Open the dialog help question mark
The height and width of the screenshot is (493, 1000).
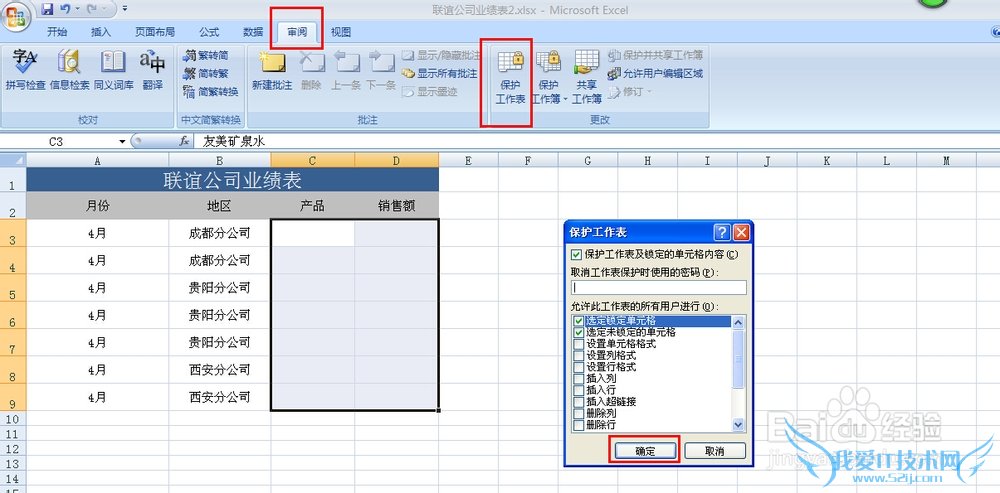(x=721, y=232)
